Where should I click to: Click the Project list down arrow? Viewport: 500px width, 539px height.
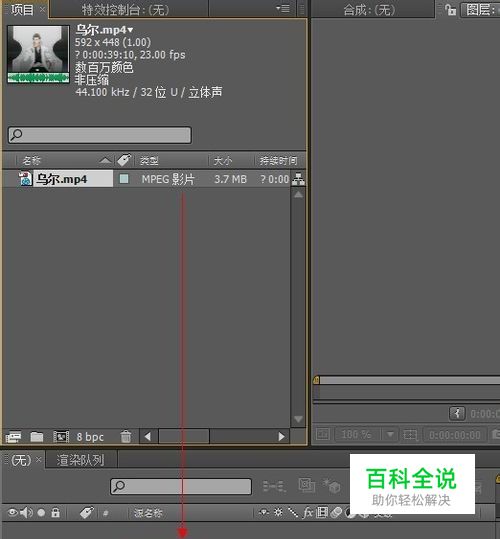click(298, 419)
